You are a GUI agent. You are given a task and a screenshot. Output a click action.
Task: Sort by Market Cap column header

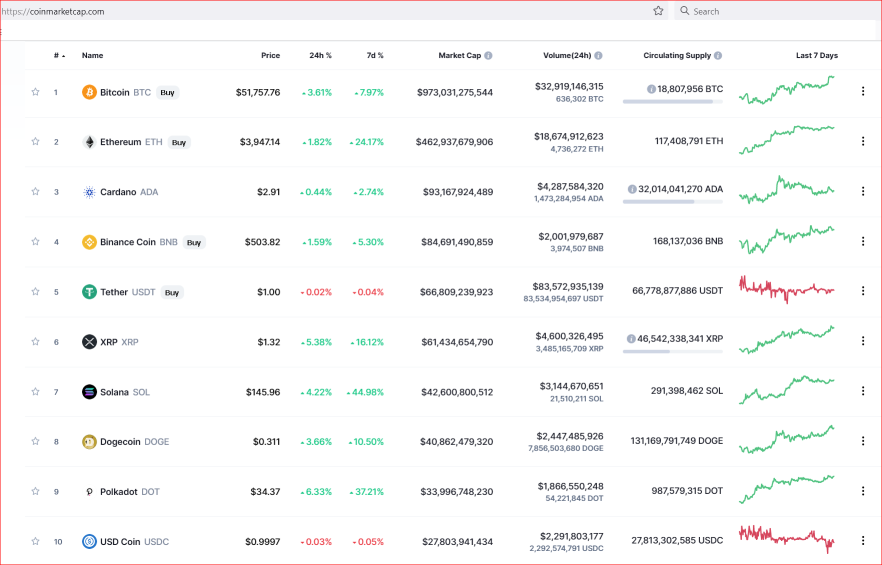pos(460,55)
